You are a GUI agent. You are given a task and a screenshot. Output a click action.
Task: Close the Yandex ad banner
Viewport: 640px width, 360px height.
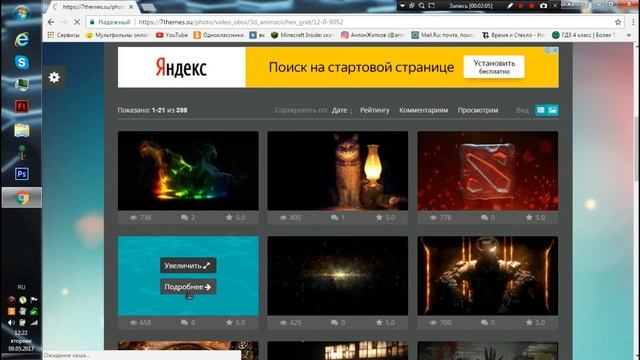point(555,50)
